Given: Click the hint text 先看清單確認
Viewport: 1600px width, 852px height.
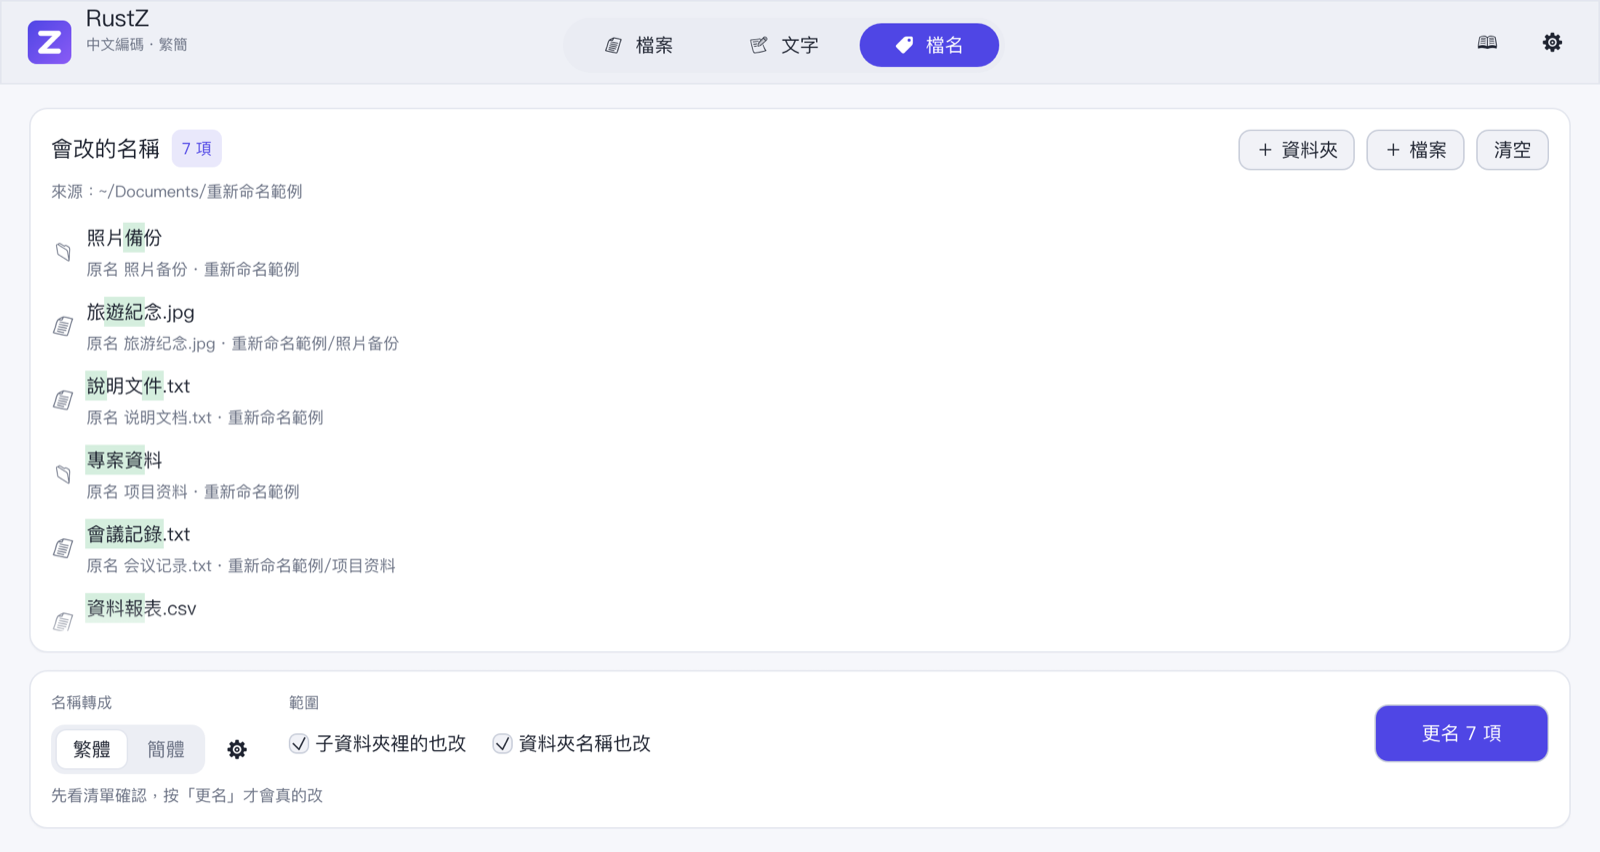Looking at the screenshot, I should click(187, 795).
